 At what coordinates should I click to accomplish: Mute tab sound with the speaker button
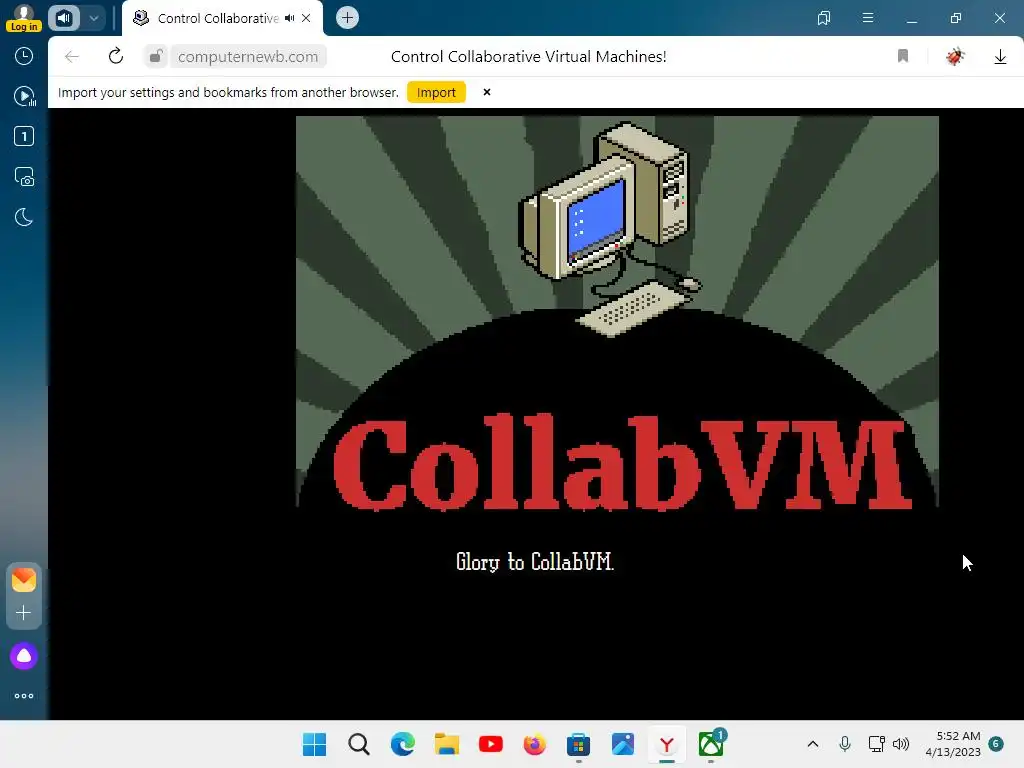point(64,18)
